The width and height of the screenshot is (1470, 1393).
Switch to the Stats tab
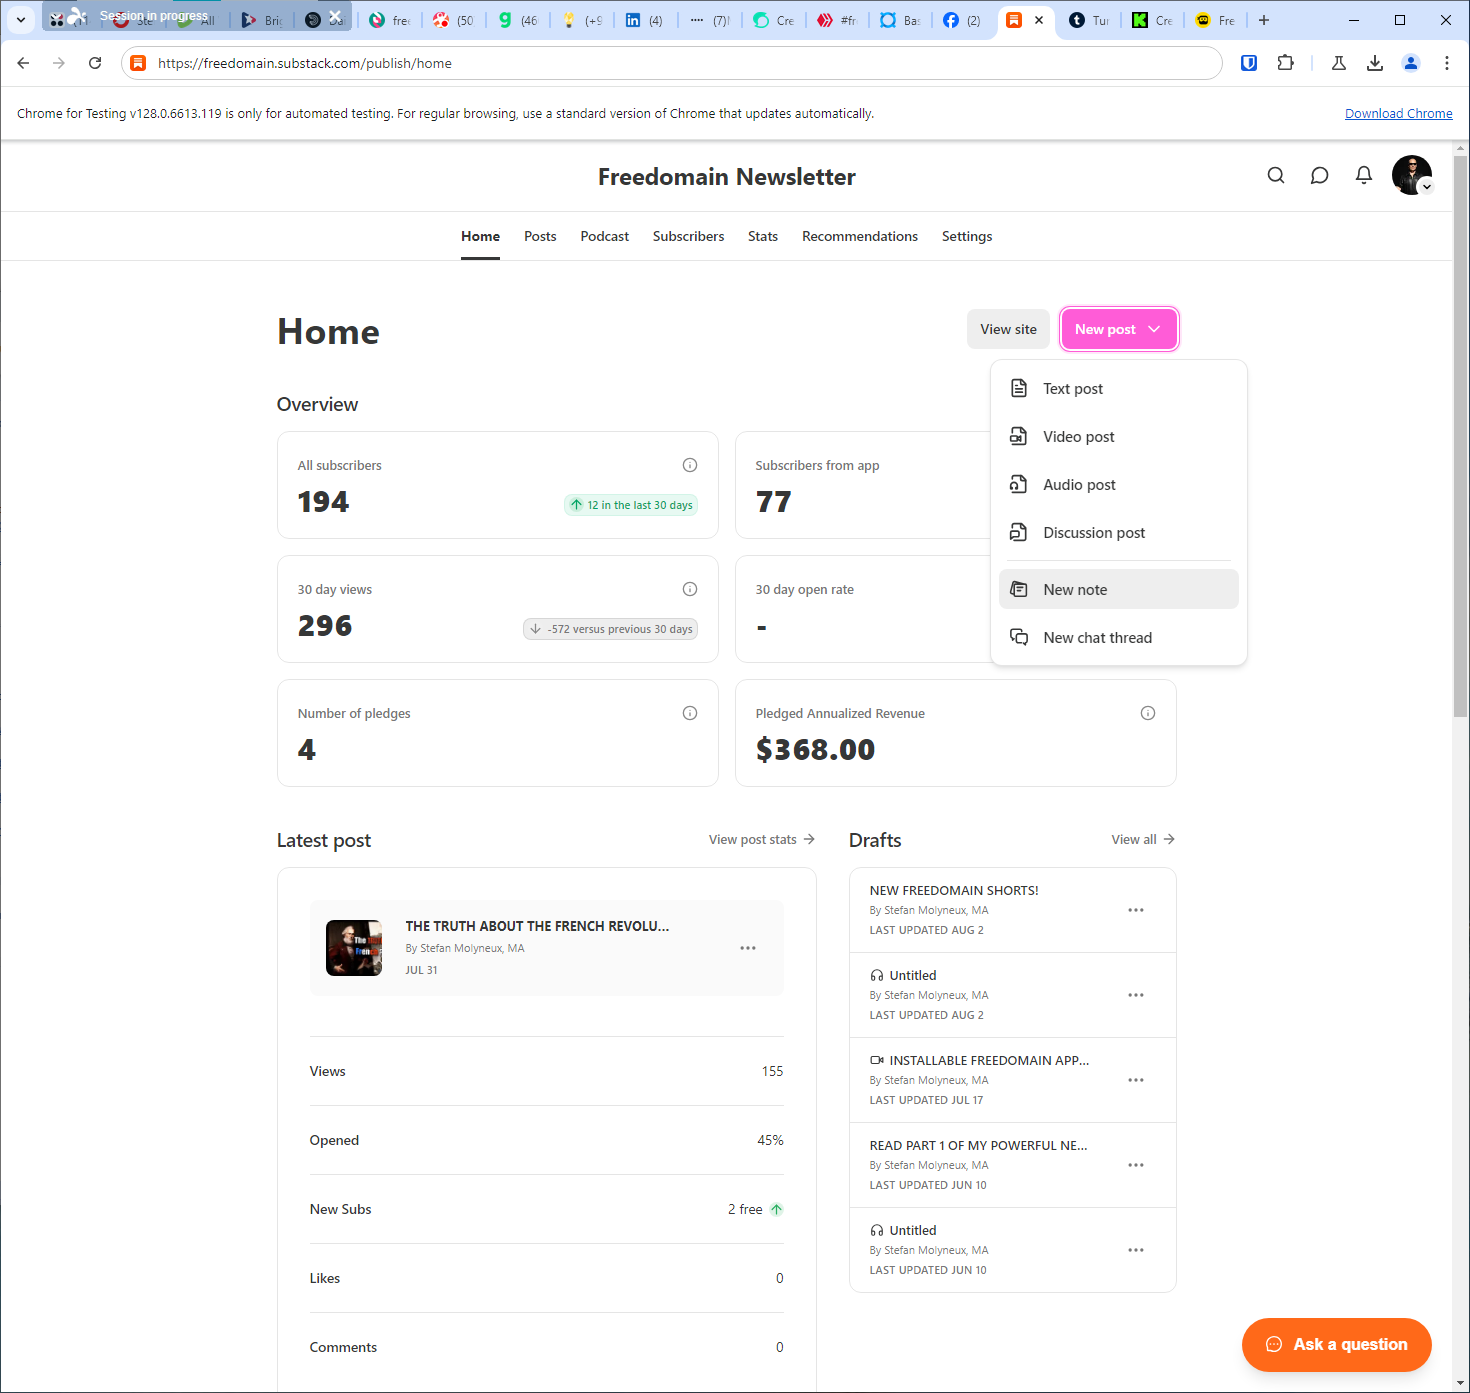pyautogui.click(x=763, y=236)
